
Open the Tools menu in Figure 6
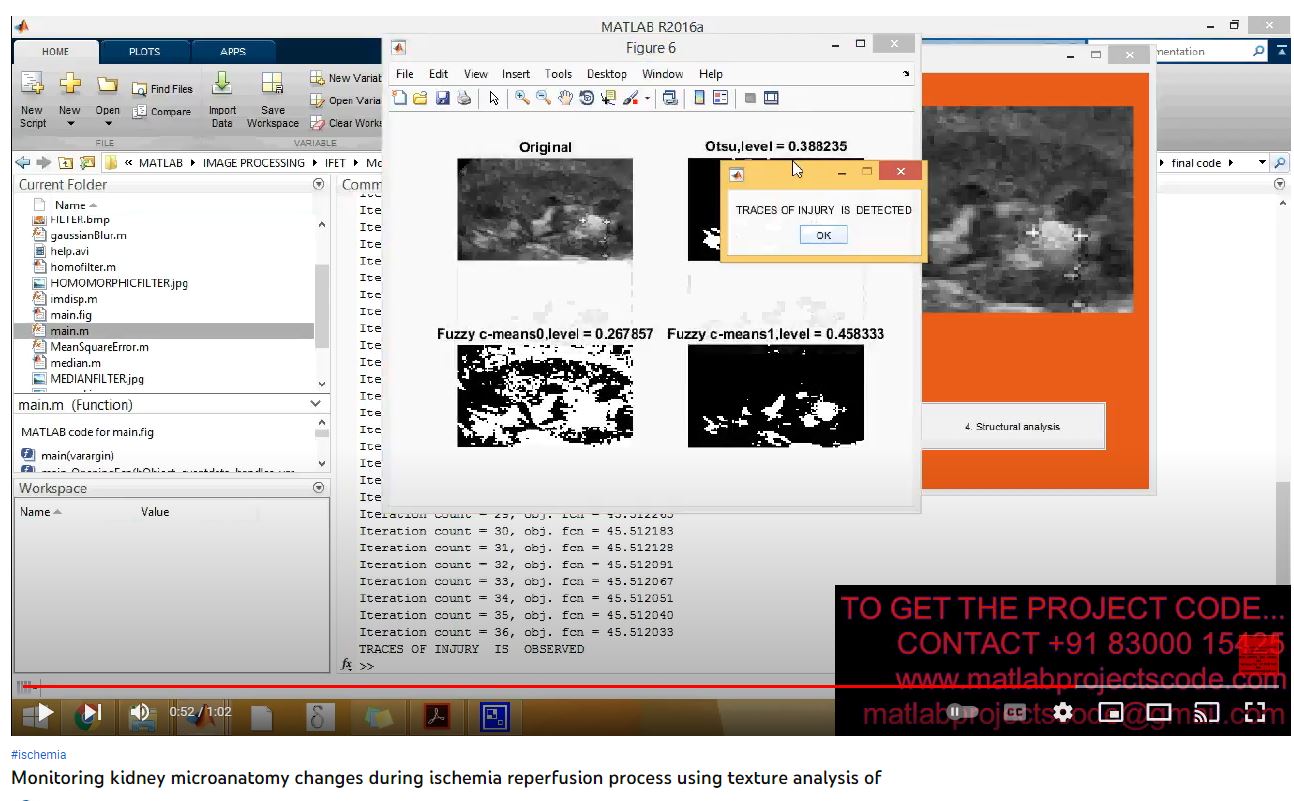click(x=558, y=74)
